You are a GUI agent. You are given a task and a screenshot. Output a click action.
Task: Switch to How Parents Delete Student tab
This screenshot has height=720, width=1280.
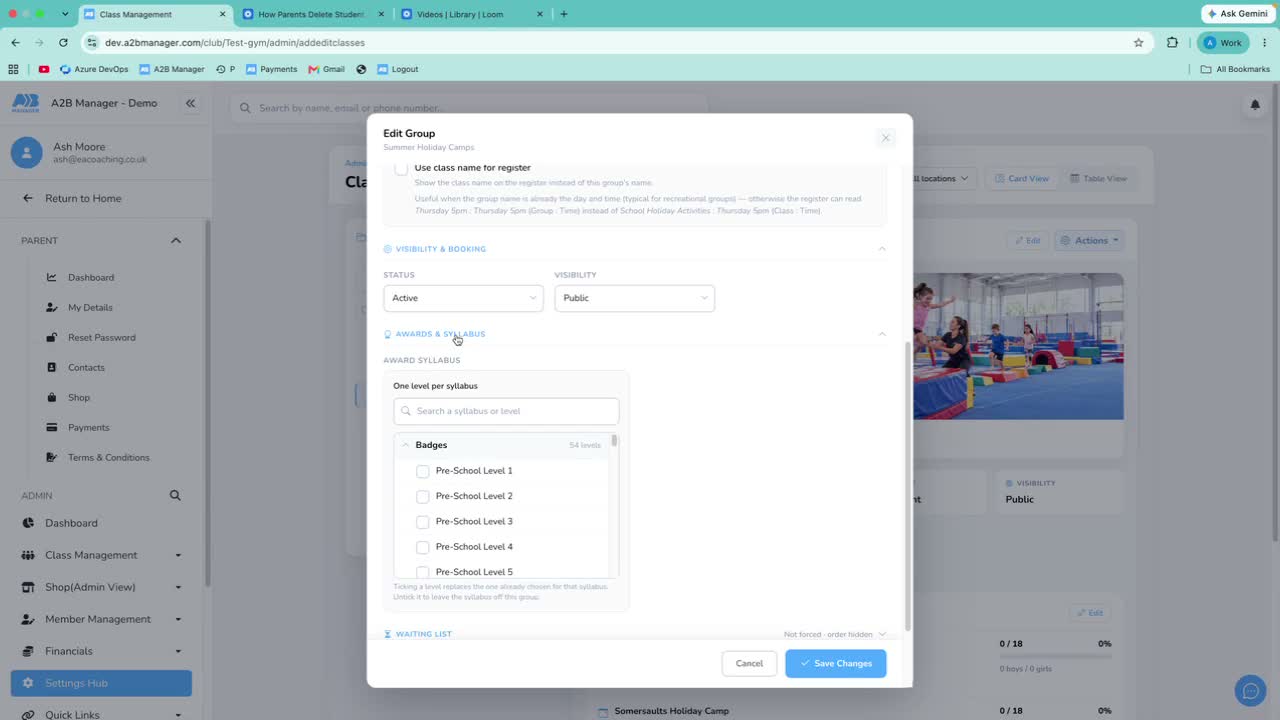[311, 14]
